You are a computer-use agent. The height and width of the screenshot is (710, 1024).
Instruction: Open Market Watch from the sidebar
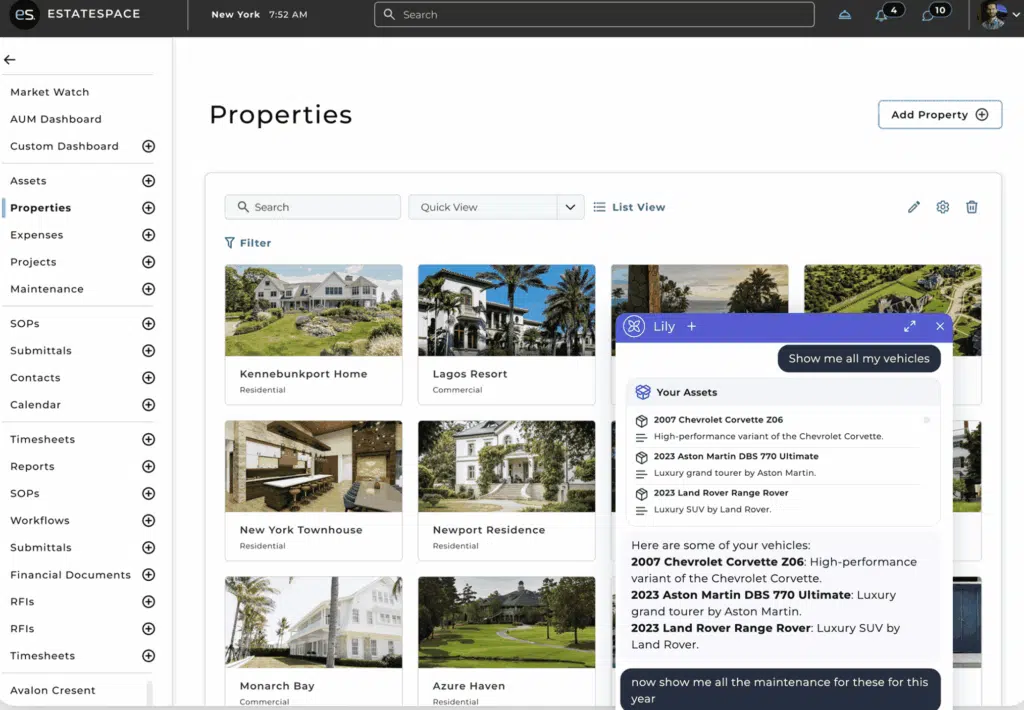coord(48,91)
